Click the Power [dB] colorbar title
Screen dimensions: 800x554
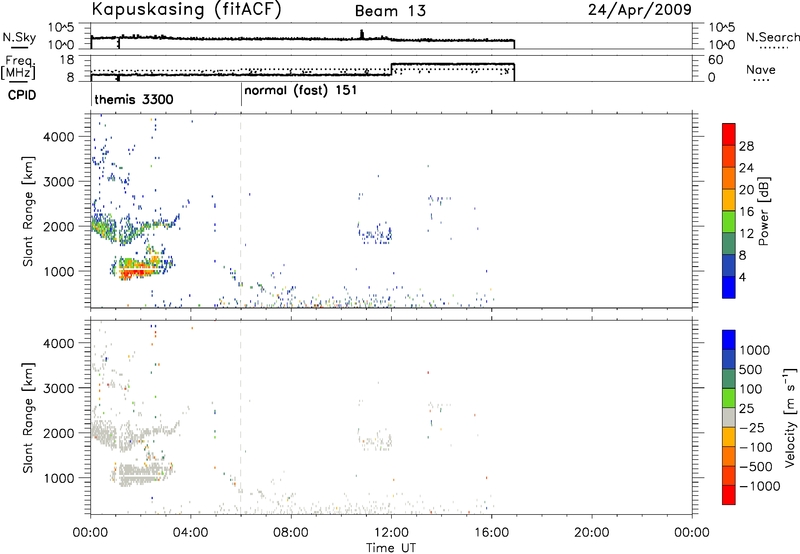click(x=763, y=211)
